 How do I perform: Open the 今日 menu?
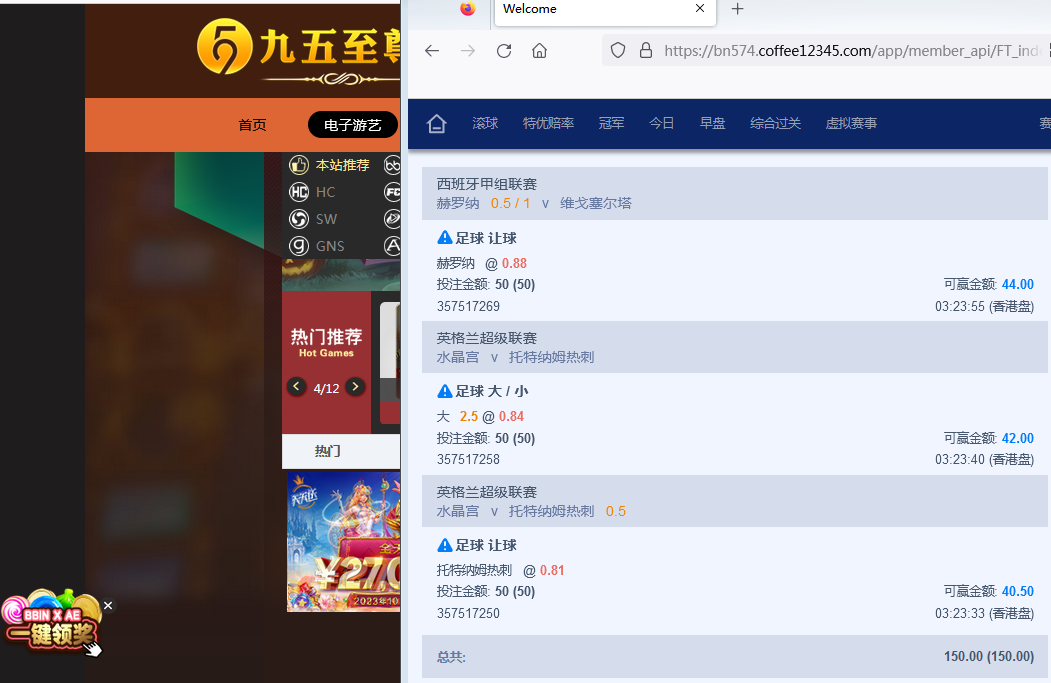pyautogui.click(x=662, y=123)
